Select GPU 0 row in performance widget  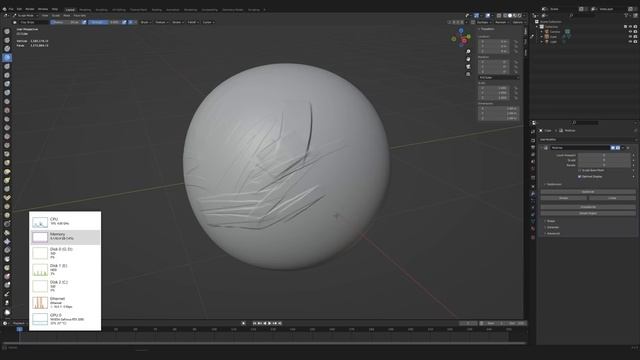(x=65, y=319)
